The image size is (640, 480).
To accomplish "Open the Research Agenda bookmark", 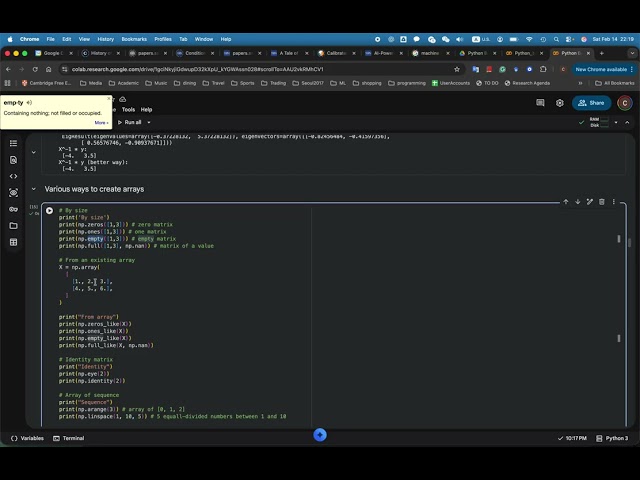I will [527, 83].
